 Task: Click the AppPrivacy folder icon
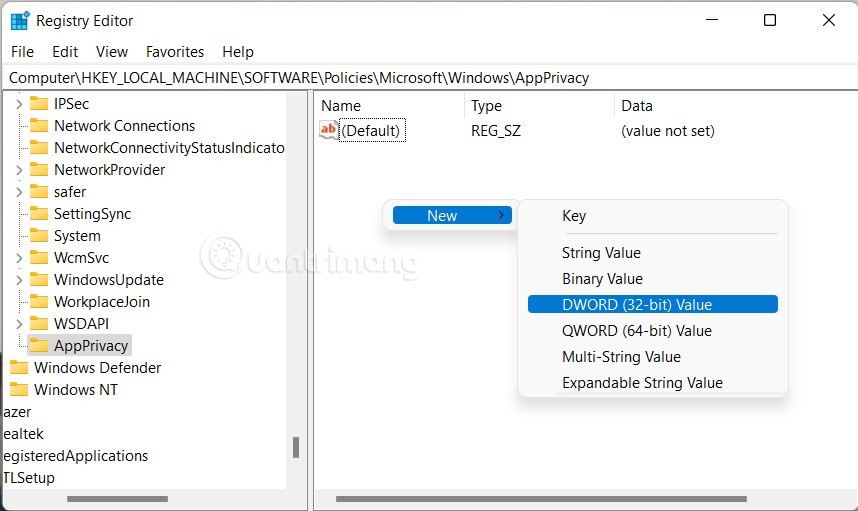(x=39, y=346)
